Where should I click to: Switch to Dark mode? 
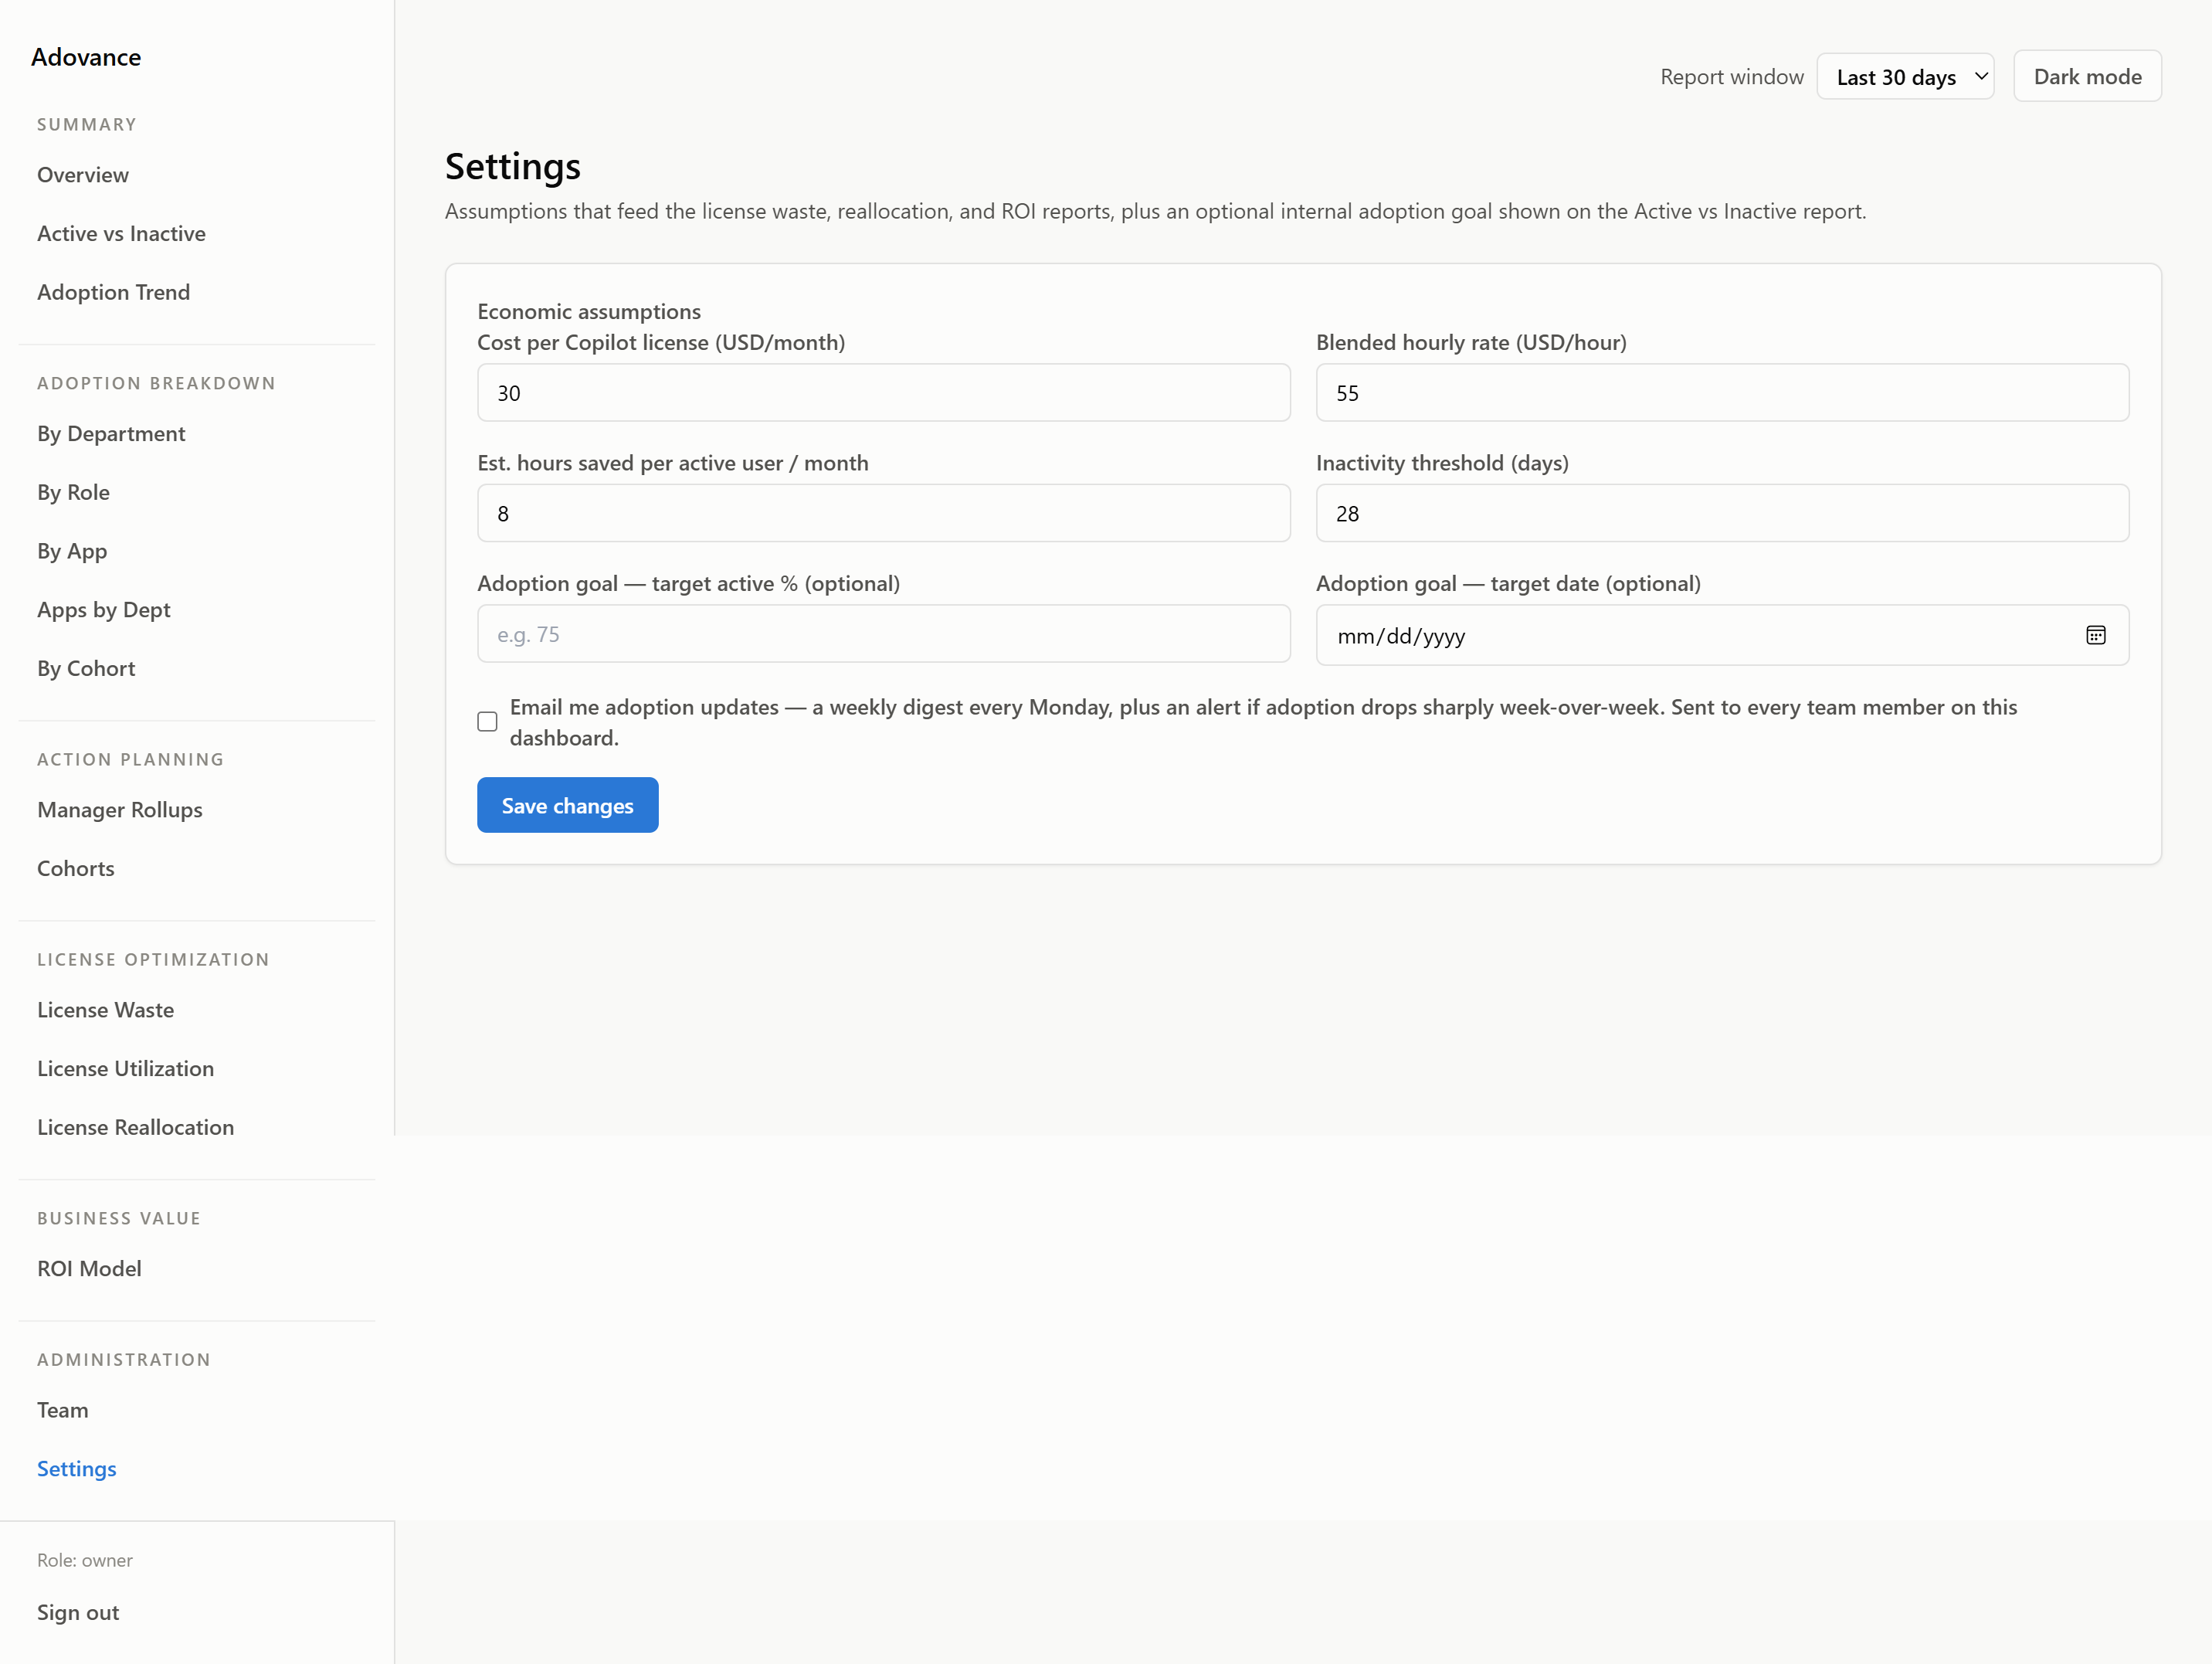click(2087, 77)
